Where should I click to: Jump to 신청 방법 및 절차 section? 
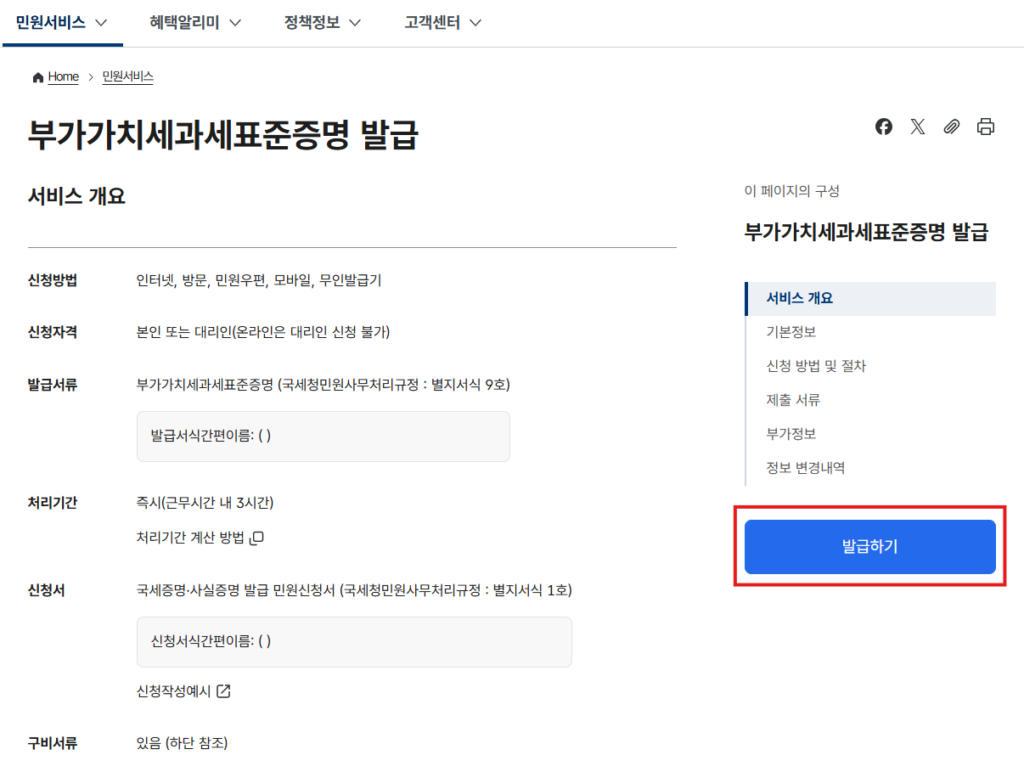[x=816, y=366]
